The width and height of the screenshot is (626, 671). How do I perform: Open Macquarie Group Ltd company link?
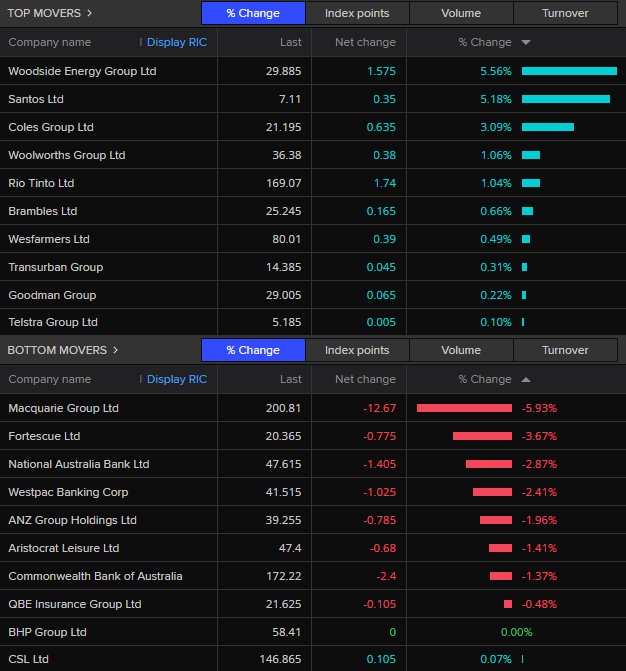pos(63,408)
